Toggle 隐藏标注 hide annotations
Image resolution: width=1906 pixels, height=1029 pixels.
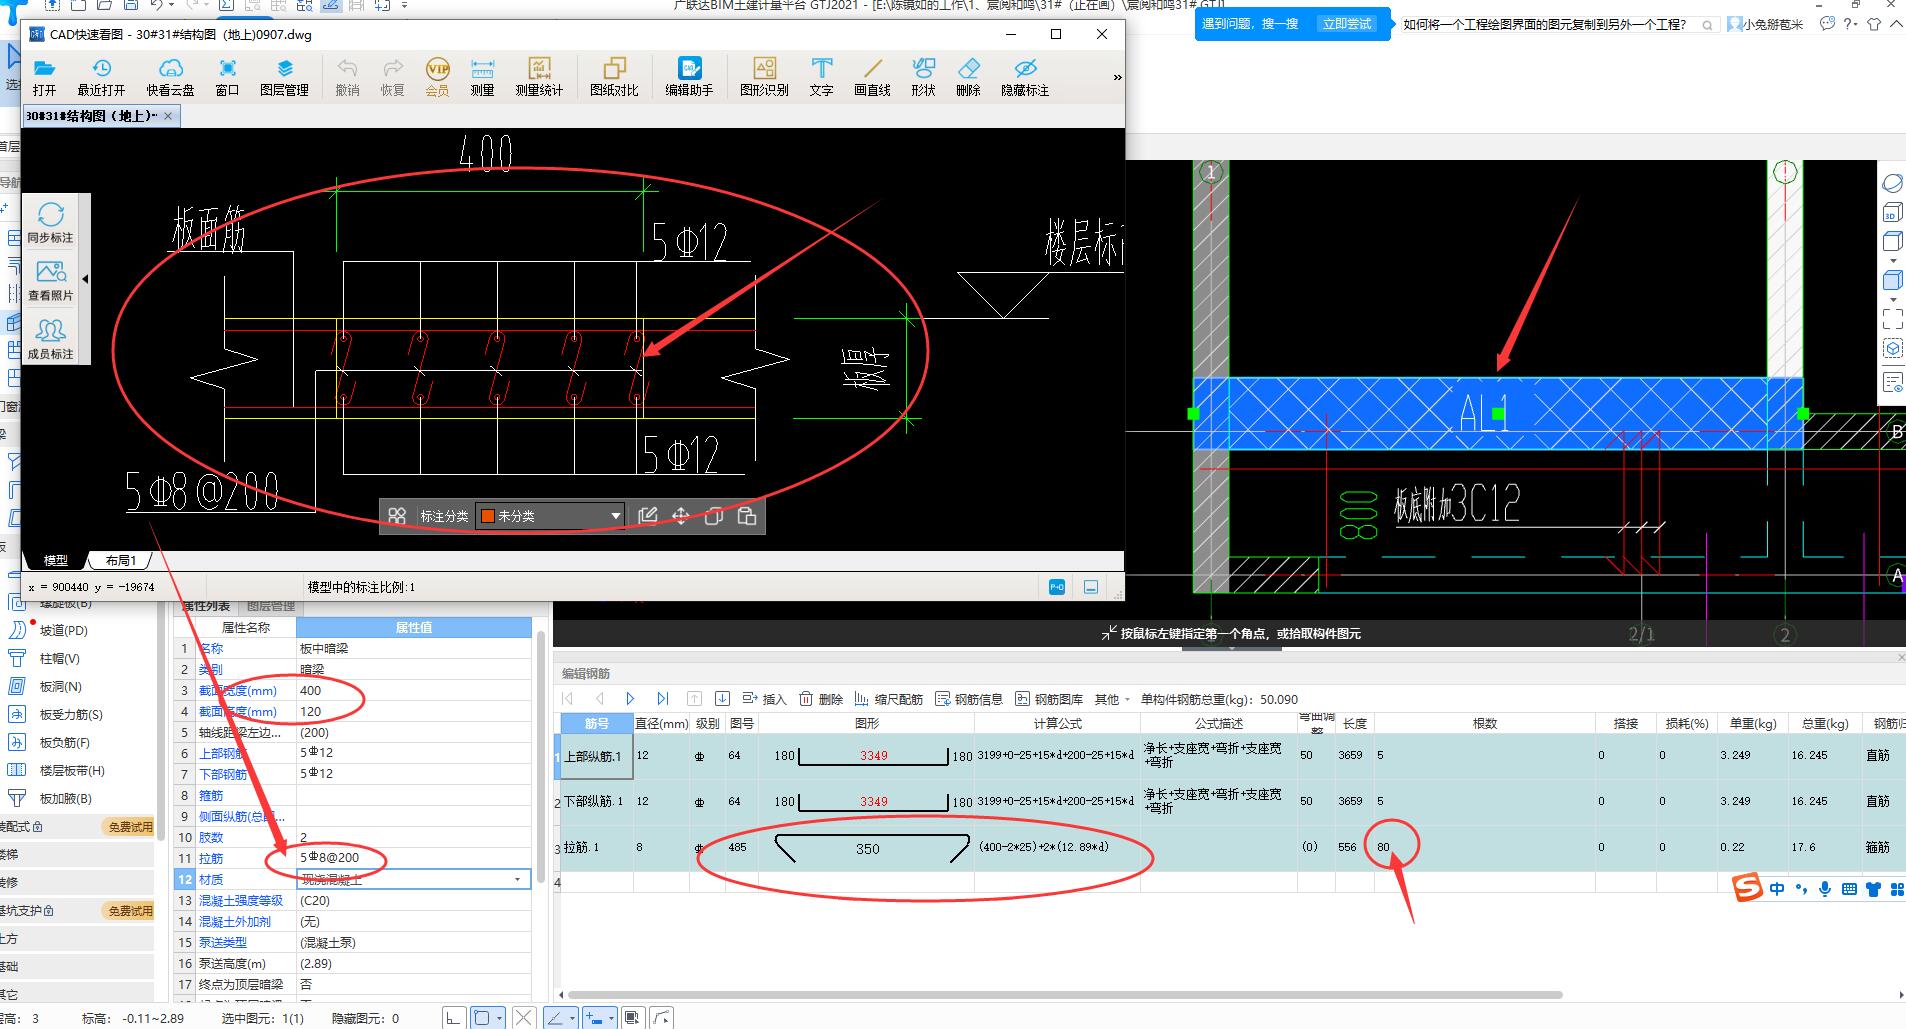point(1025,77)
